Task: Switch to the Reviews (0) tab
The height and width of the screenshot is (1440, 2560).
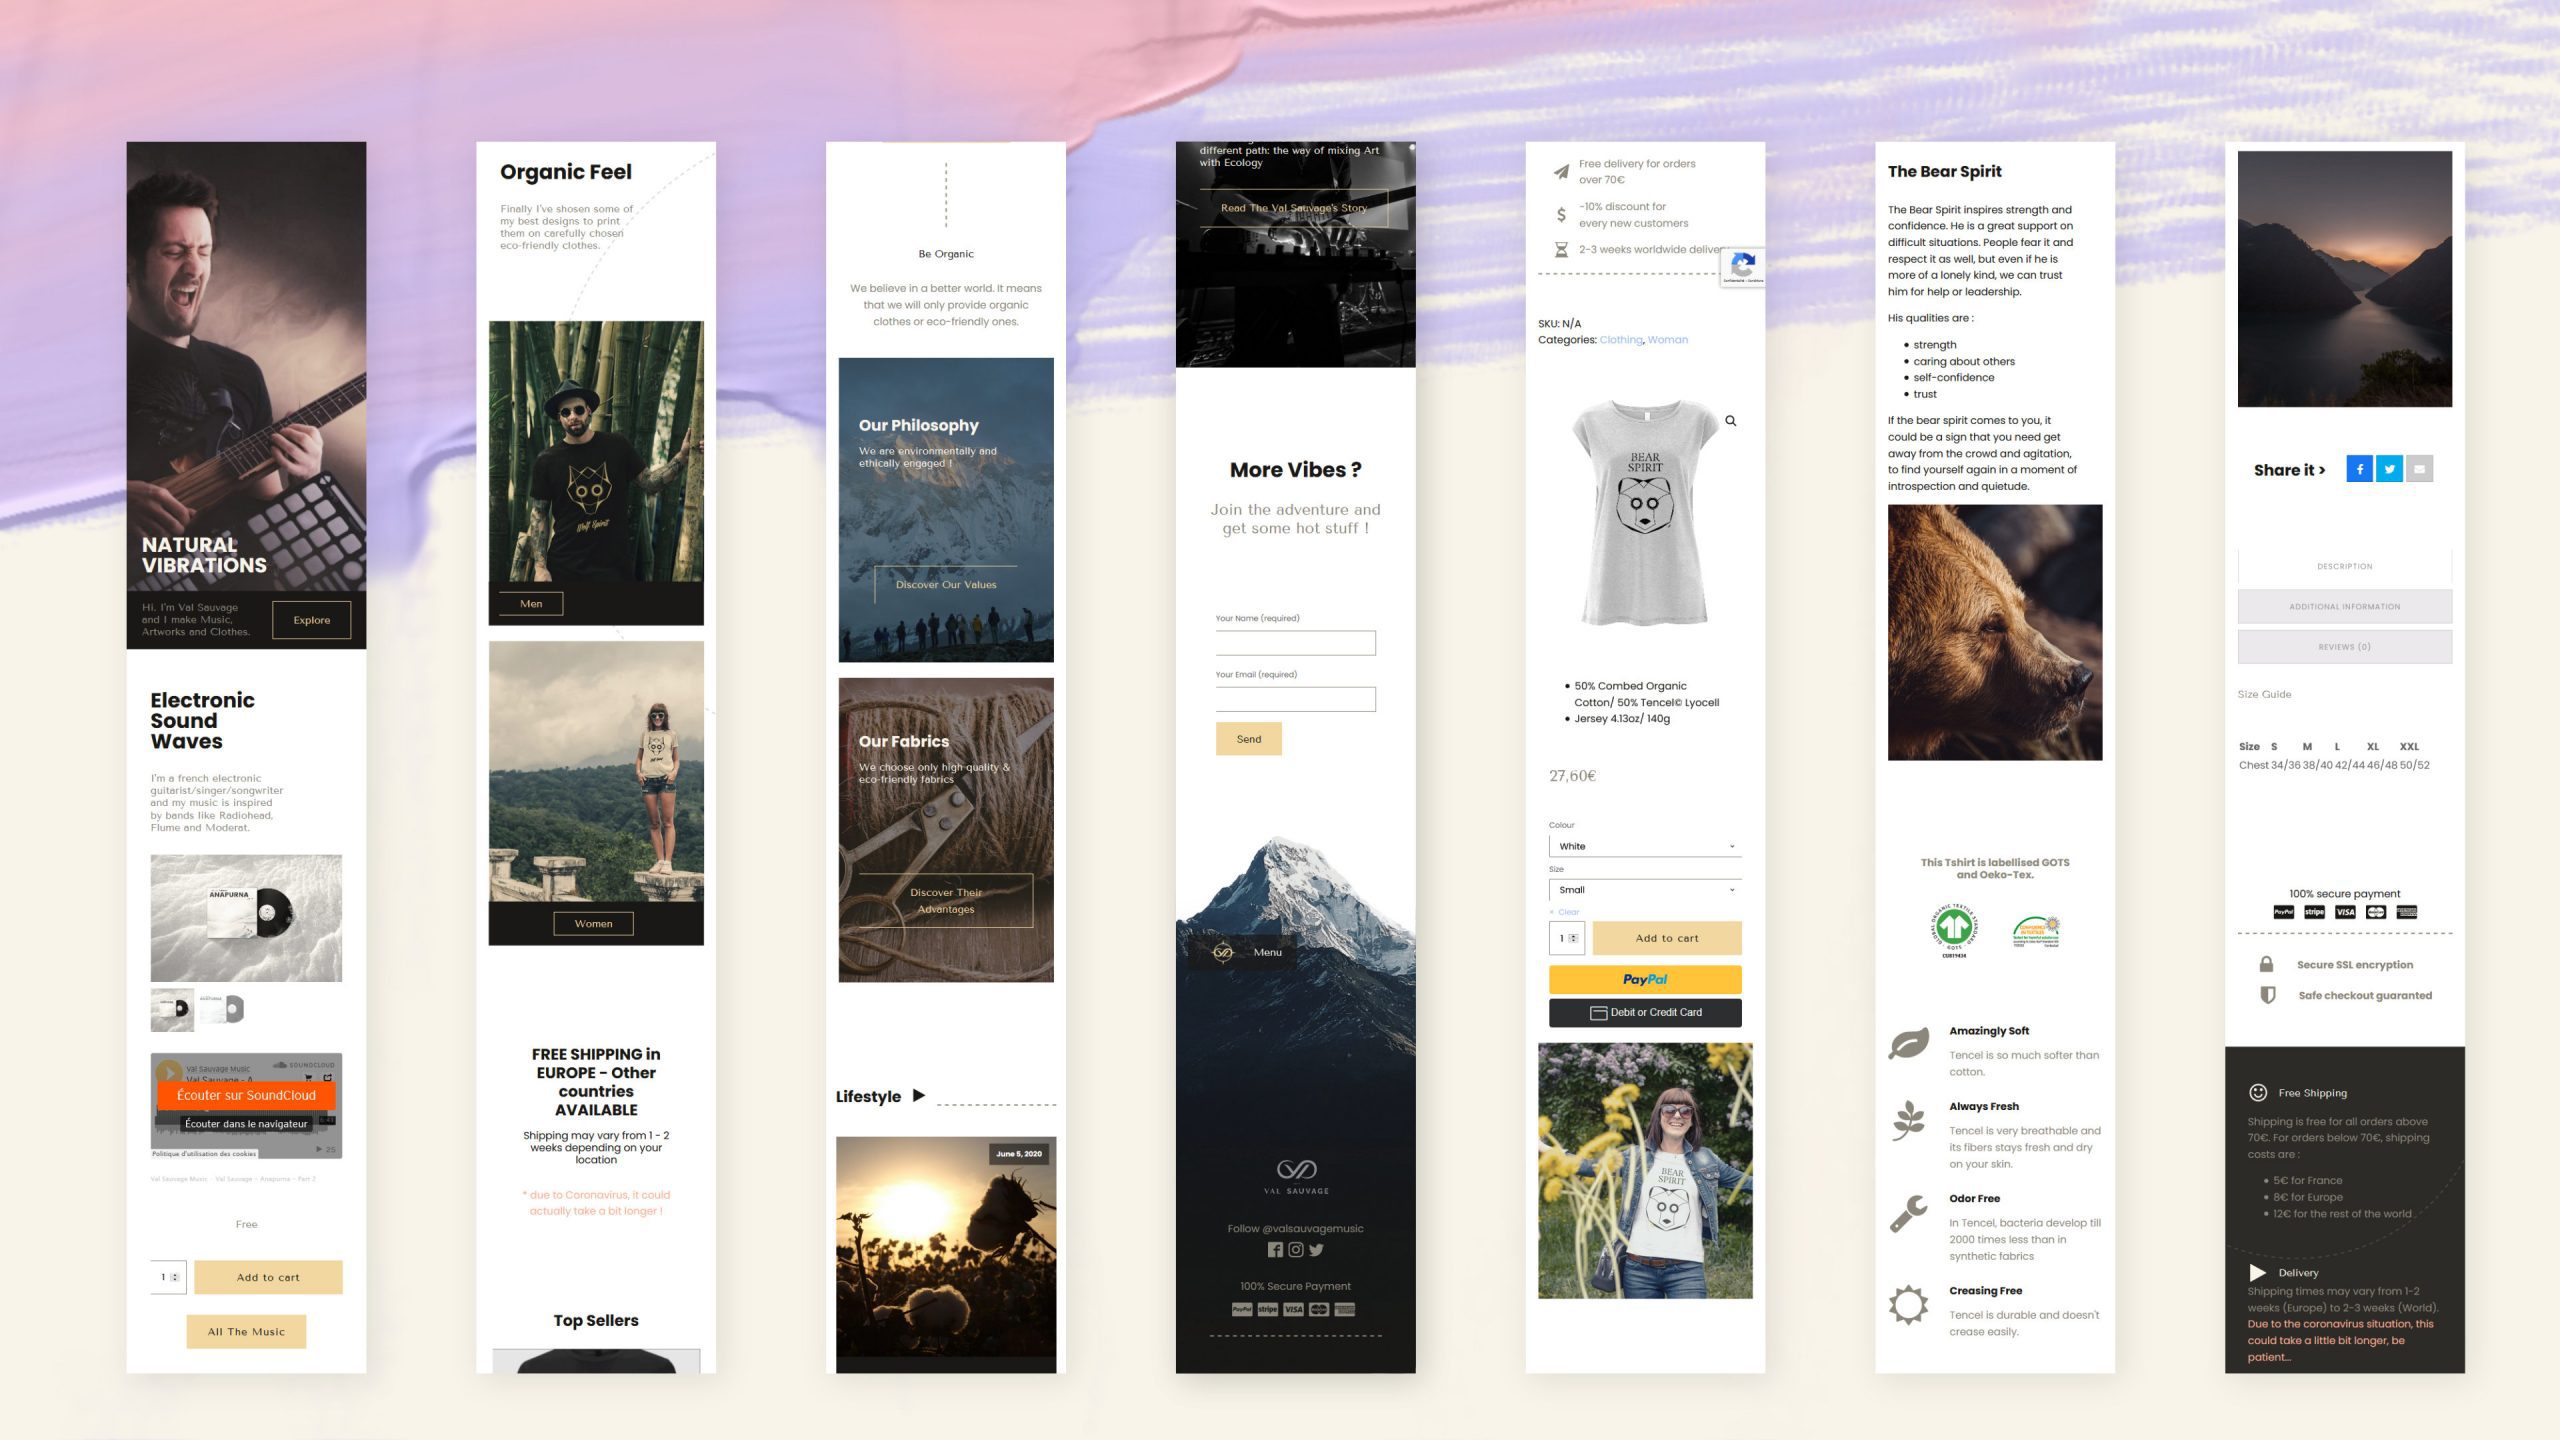Action: click(2344, 646)
